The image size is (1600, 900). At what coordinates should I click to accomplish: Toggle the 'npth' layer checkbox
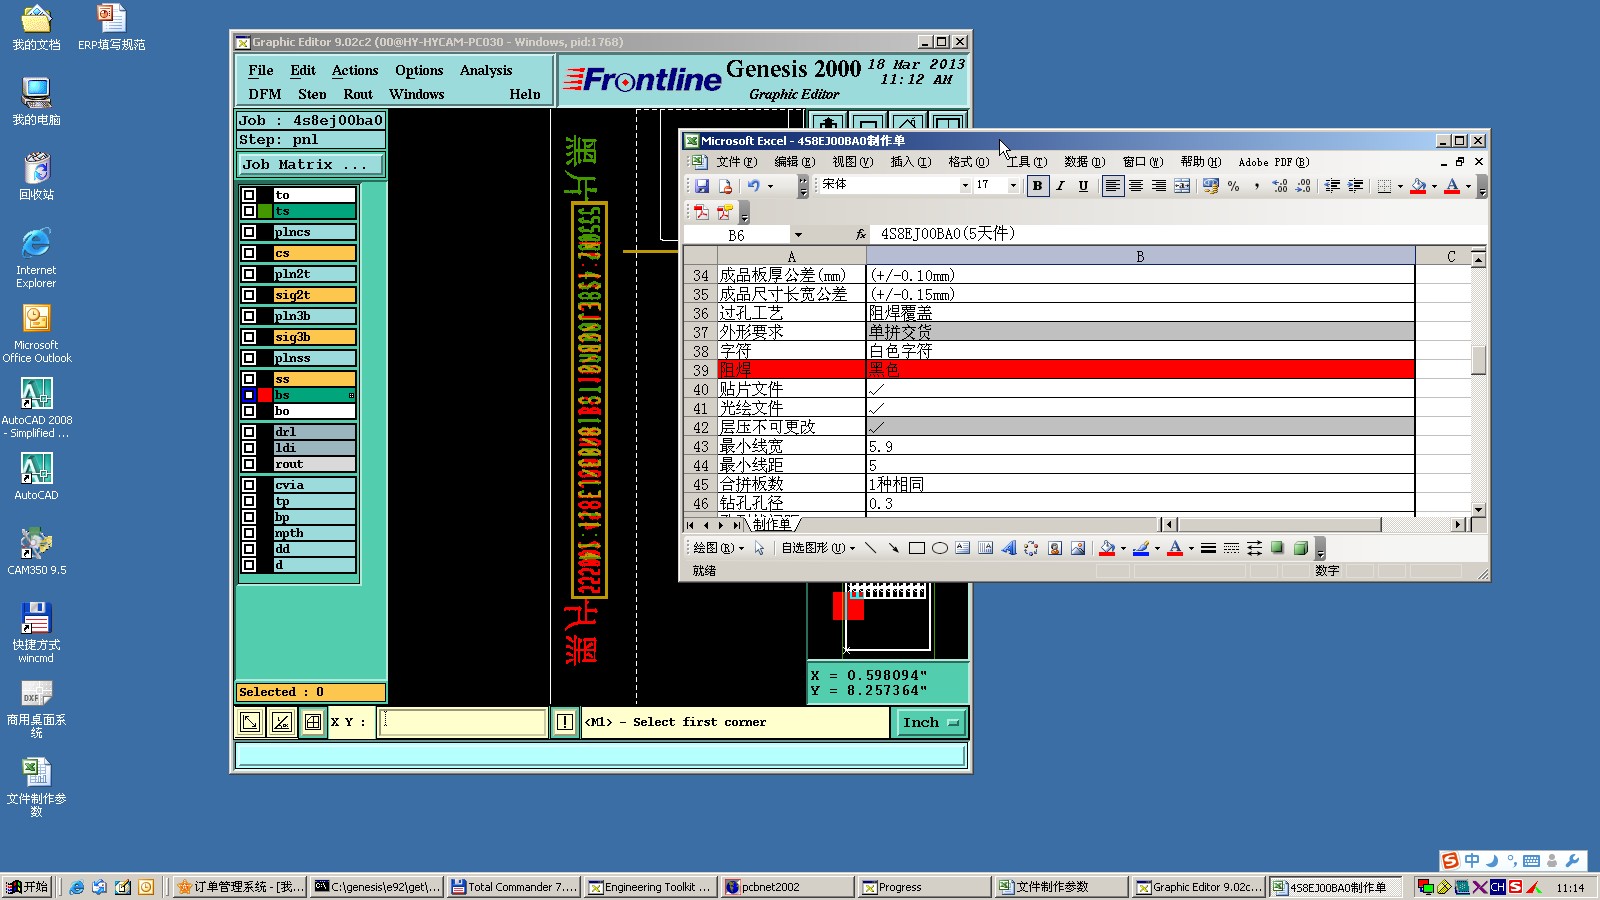(x=249, y=533)
